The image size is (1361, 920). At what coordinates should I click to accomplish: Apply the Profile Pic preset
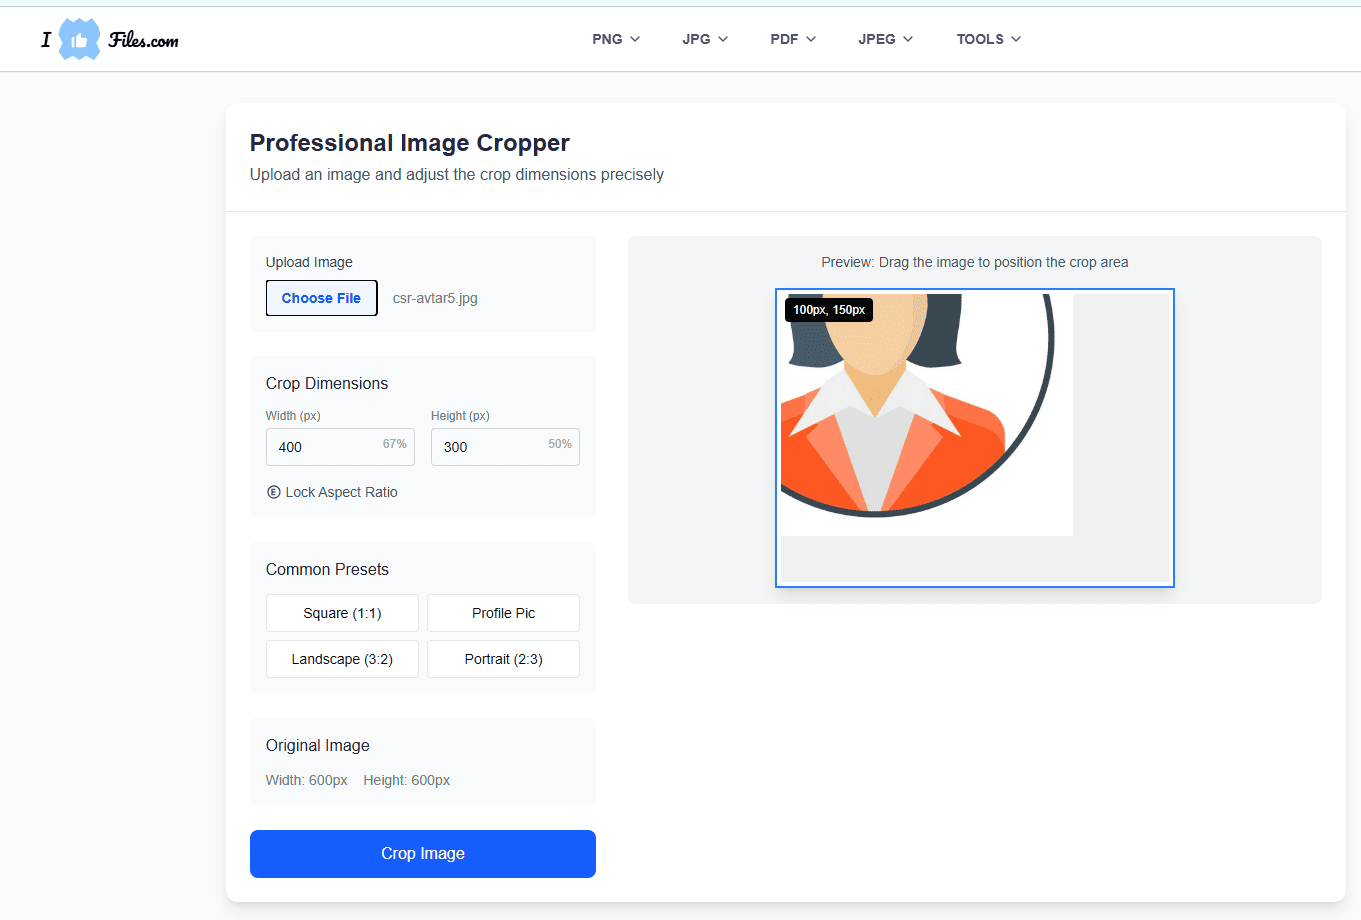pyautogui.click(x=503, y=613)
